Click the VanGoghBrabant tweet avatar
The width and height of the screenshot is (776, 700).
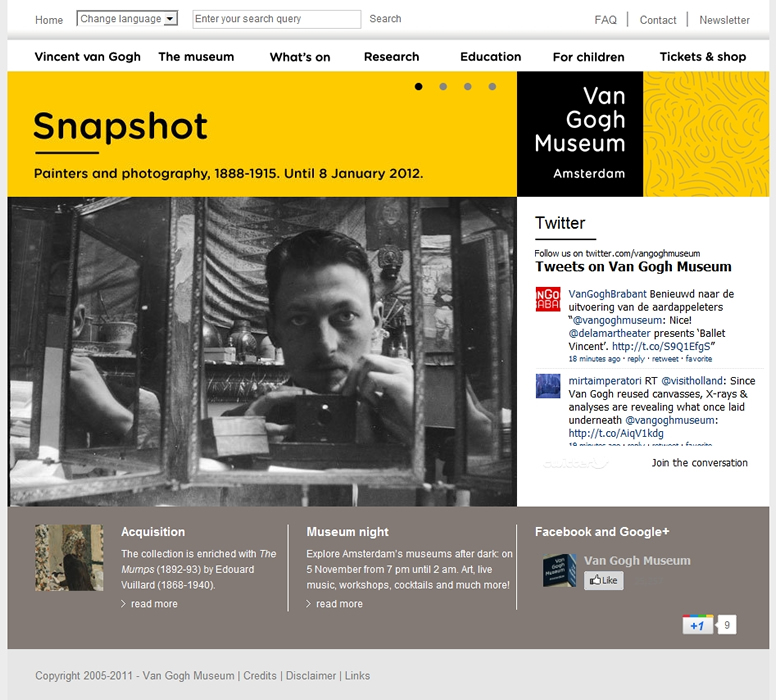click(x=548, y=300)
